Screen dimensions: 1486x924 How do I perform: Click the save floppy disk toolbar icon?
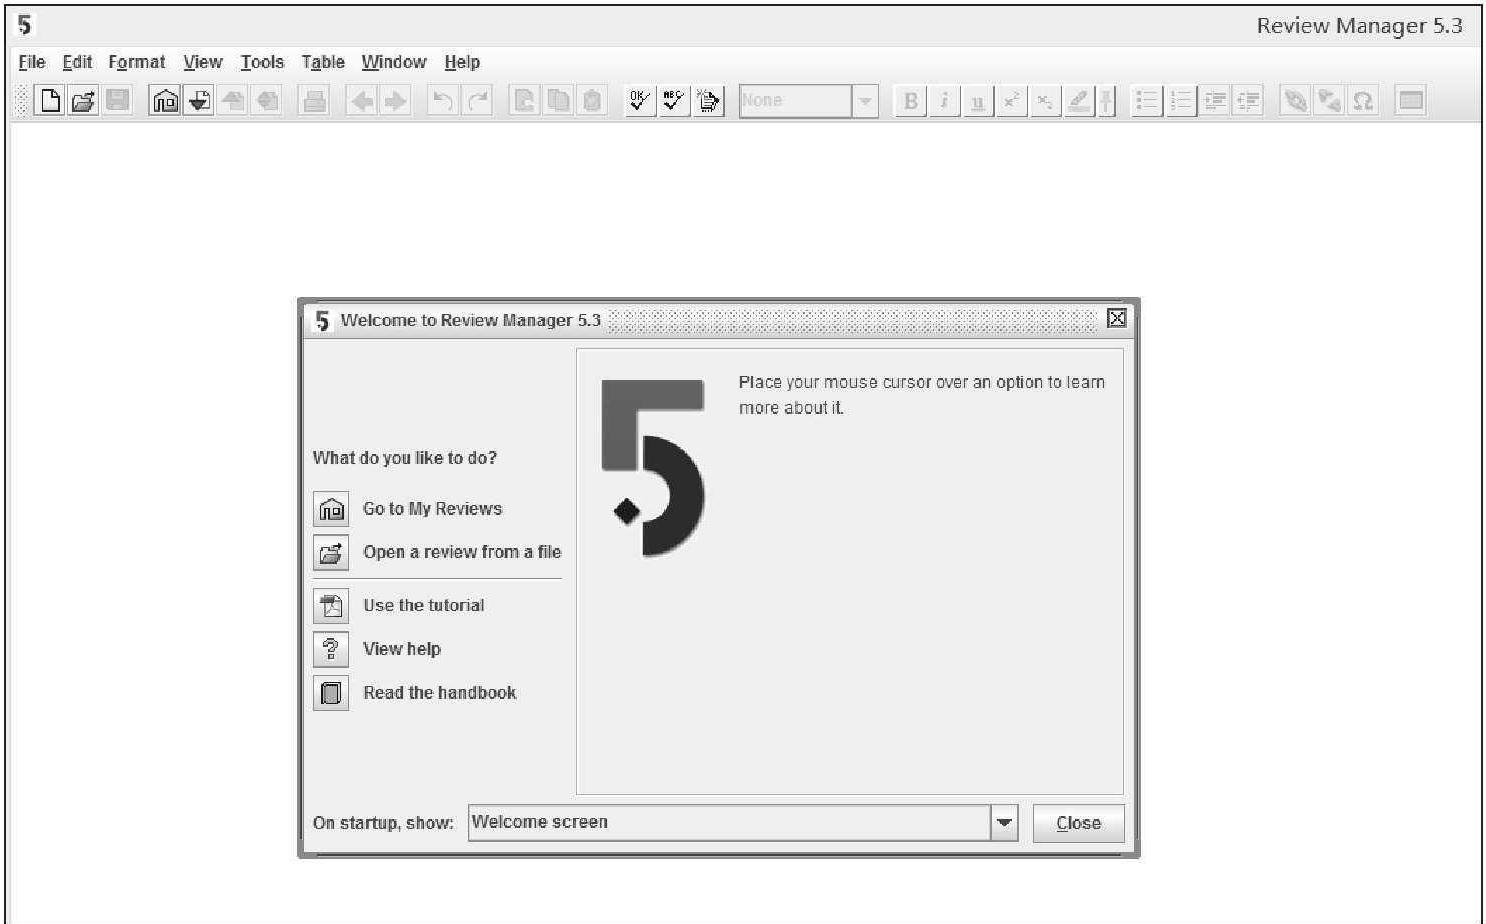117,100
